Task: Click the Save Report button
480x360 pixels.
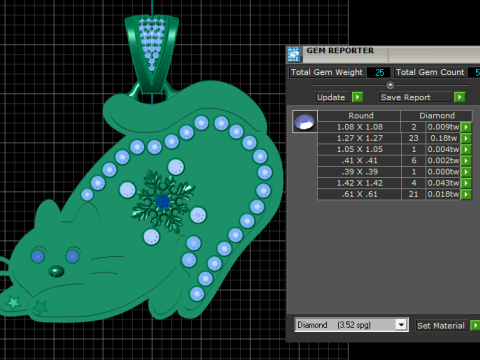Action: [x=416, y=97]
